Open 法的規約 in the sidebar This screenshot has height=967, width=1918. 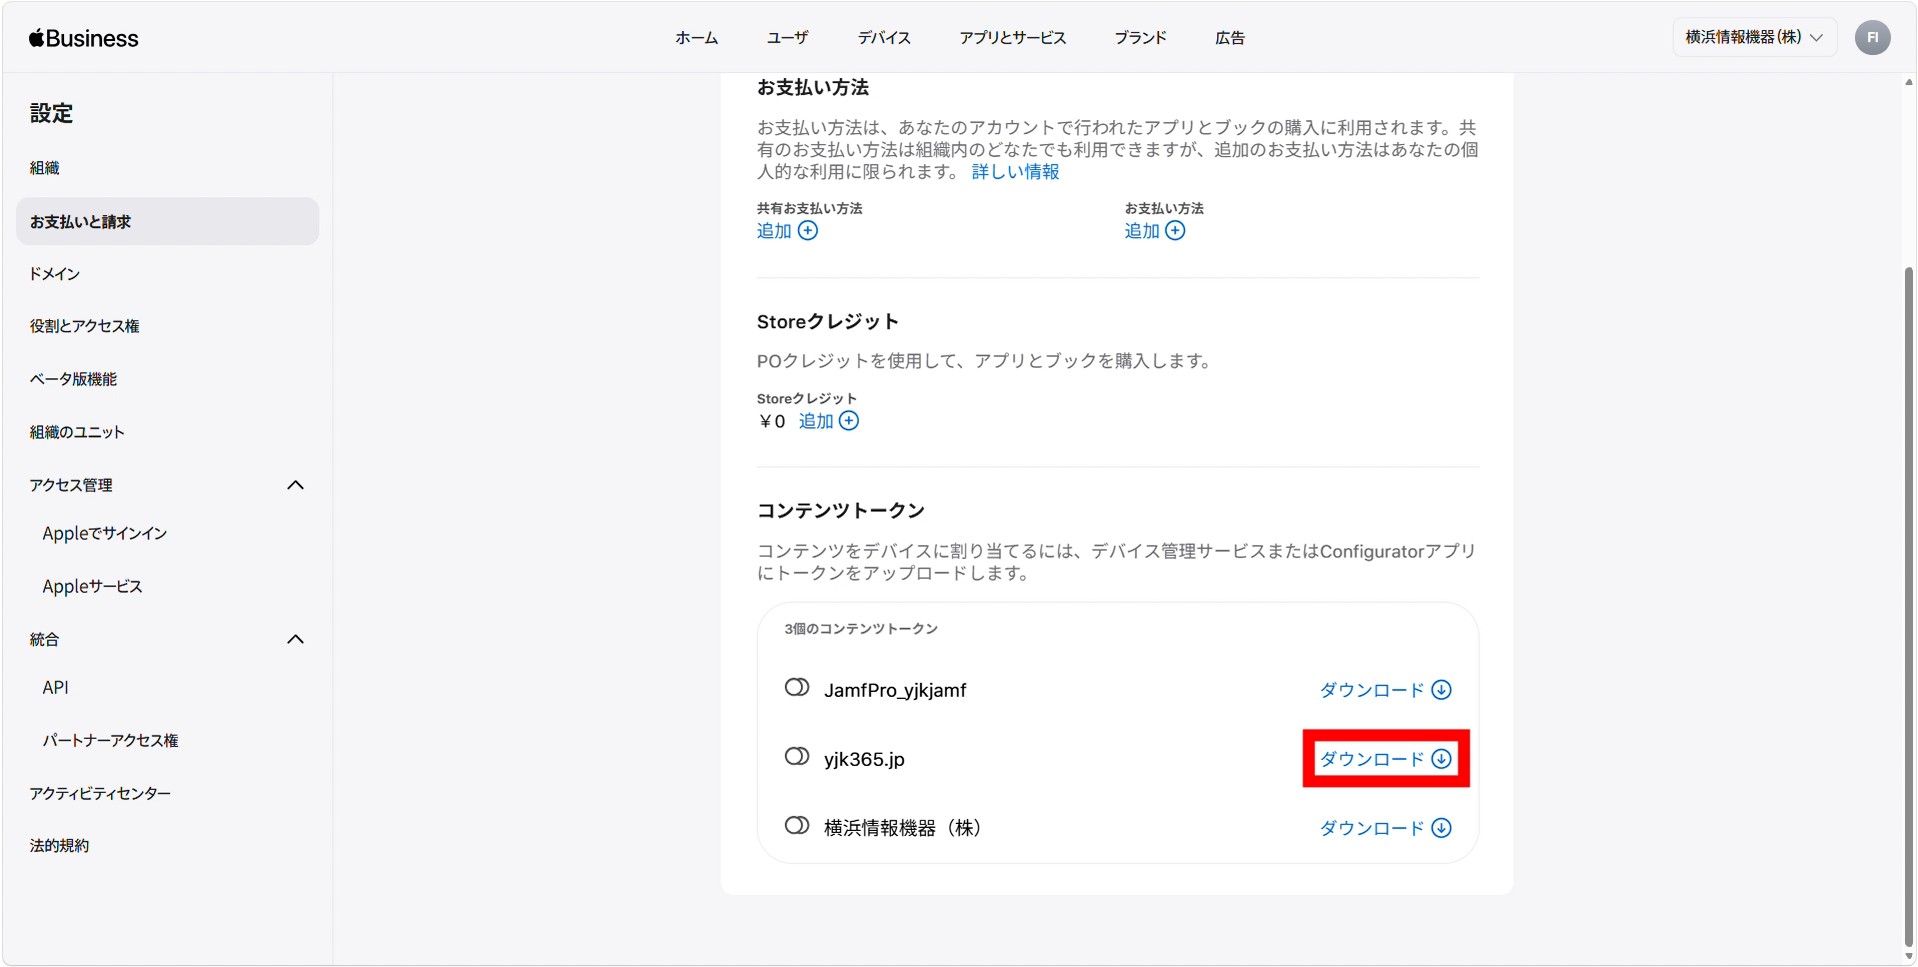point(59,846)
